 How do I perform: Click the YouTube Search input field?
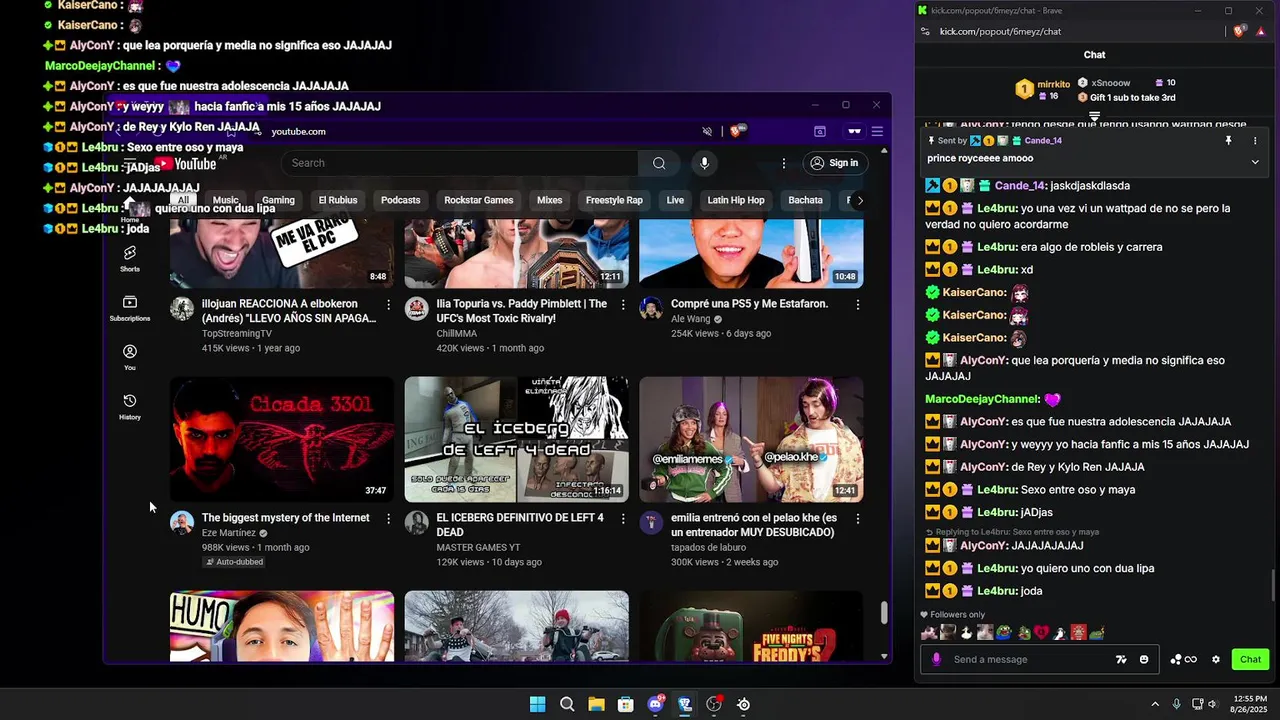click(x=460, y=163)
